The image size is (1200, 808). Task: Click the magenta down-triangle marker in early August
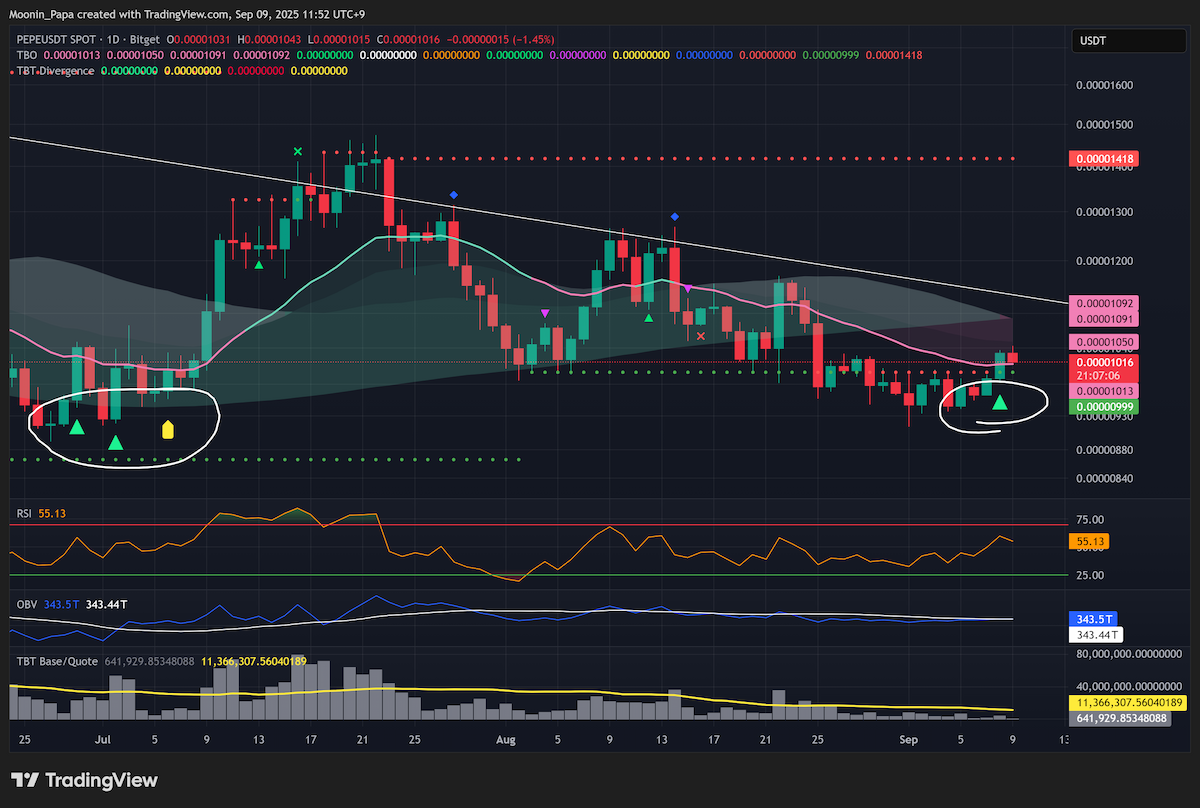pos(544,313)
